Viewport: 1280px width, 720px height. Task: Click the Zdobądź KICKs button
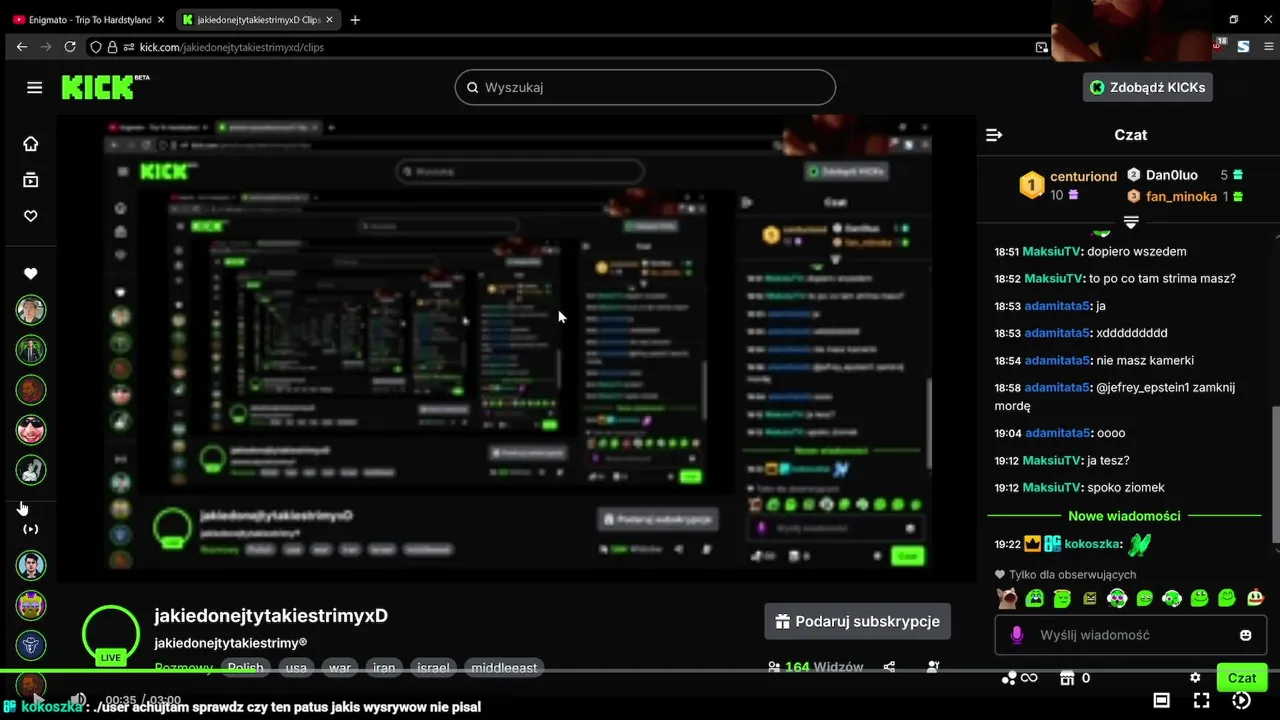(1148, 87)
